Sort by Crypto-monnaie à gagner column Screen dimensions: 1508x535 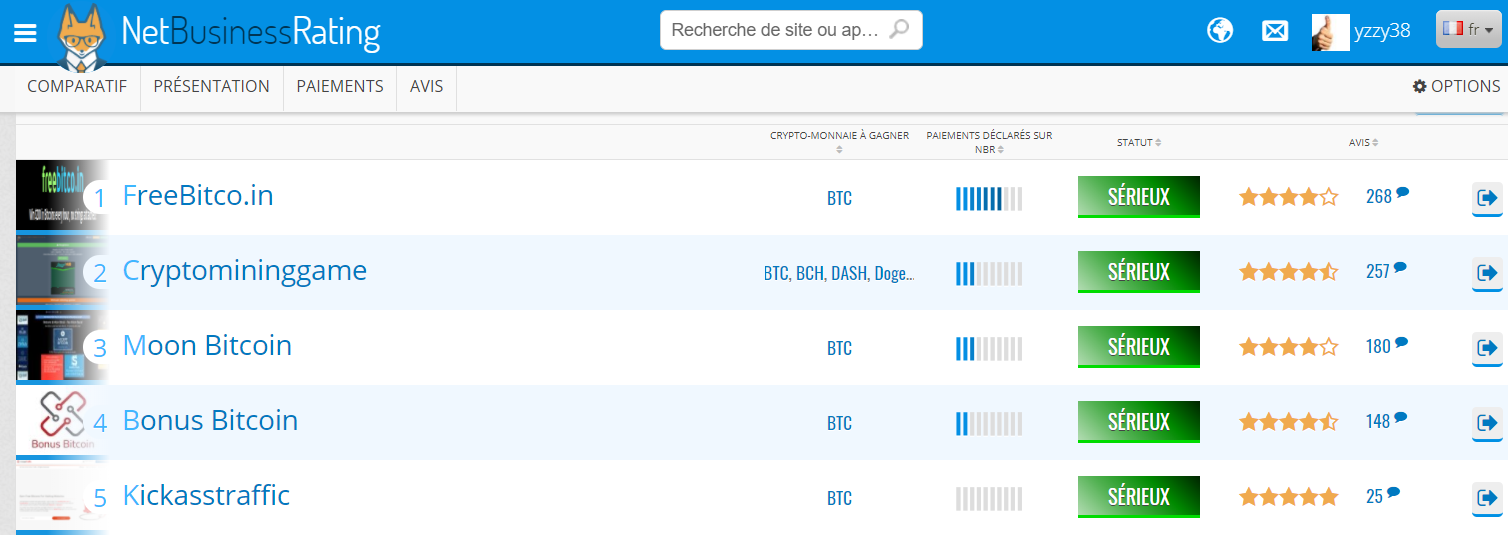[840, 142]
